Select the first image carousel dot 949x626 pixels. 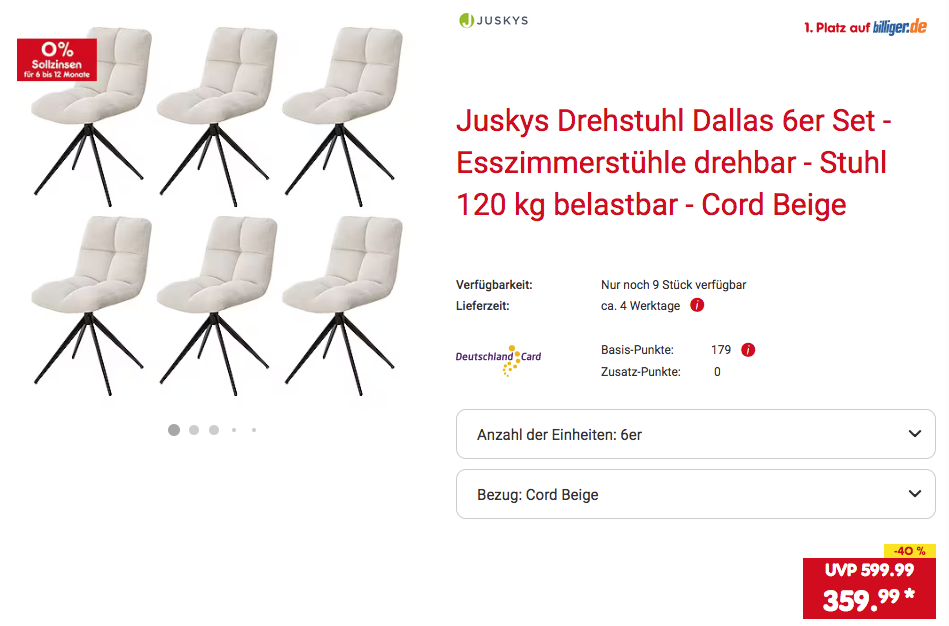click(174, 430)
